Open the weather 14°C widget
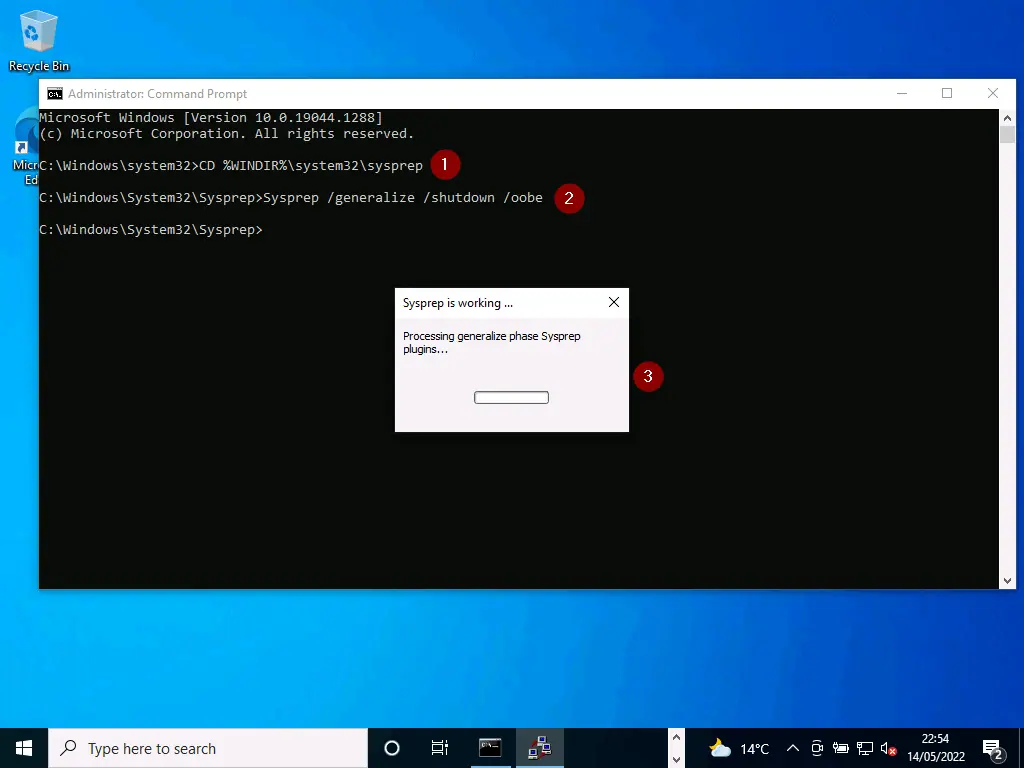1024x768 pixels. (739, 748)
